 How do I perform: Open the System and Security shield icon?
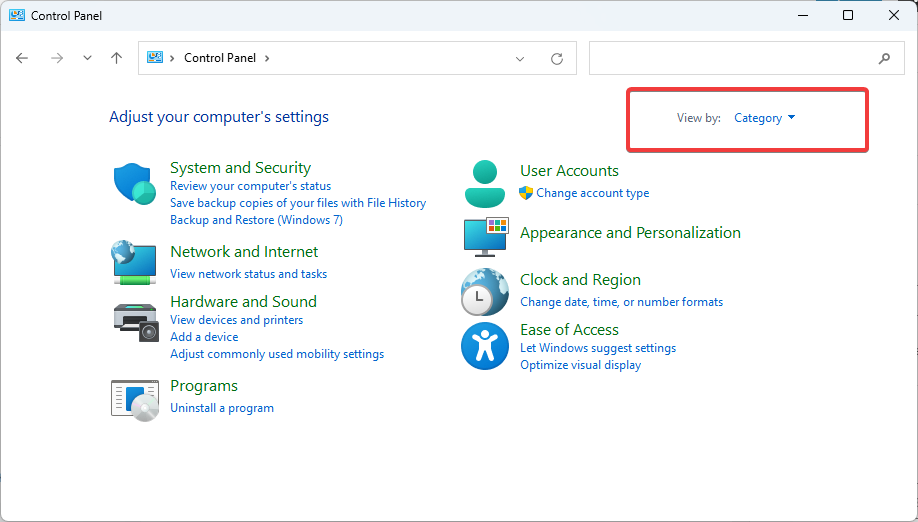tap(135, 184)
